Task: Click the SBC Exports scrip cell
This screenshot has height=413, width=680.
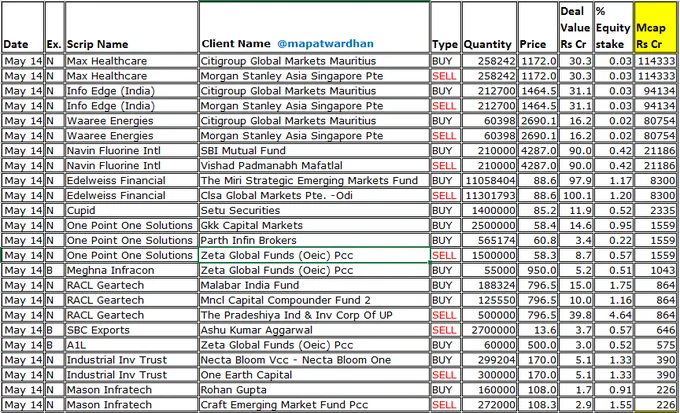Action: point(131,330)
